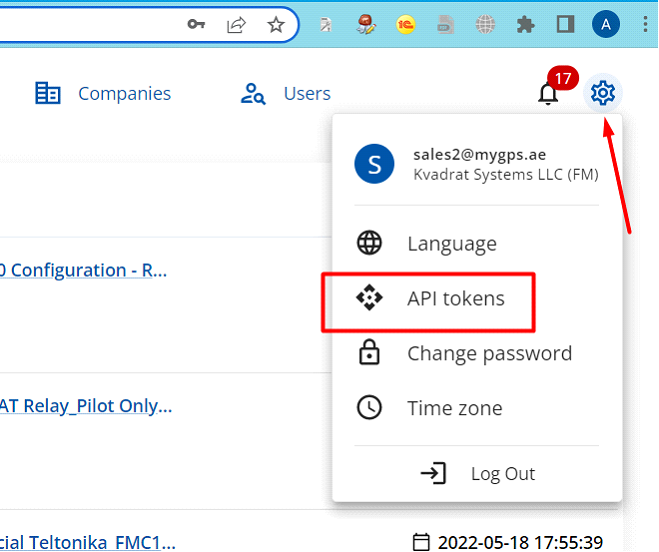The height and width of the screenshot is (552, 659).
Task: Click the Companies building icon
Action: point(47,94)
